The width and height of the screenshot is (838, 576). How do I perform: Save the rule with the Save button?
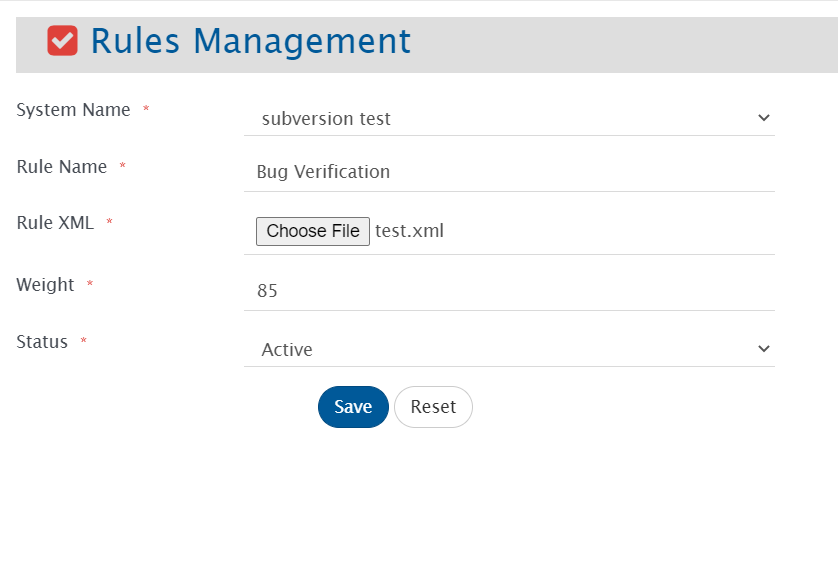coord(353,407)
